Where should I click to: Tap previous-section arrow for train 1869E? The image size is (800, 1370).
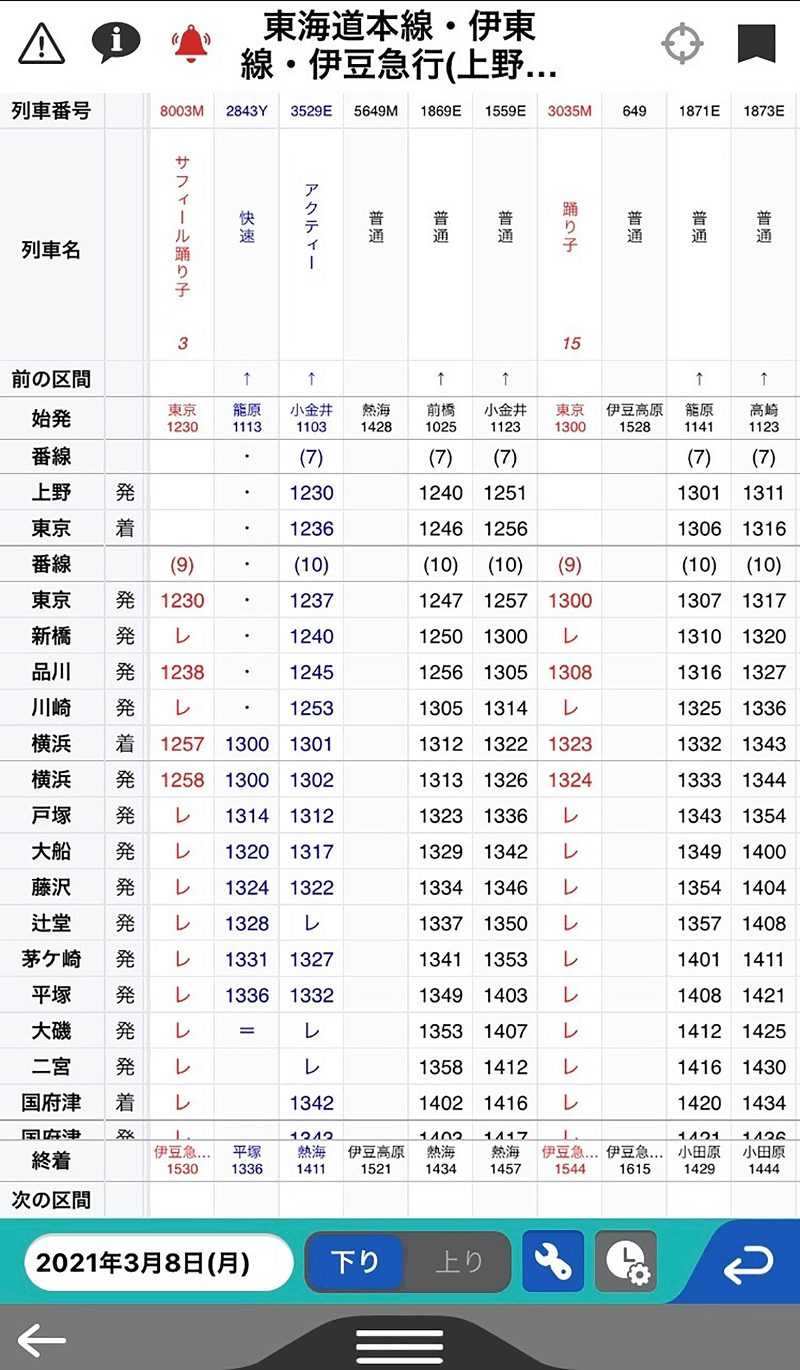pyautogui.click(x=441, y=379)
